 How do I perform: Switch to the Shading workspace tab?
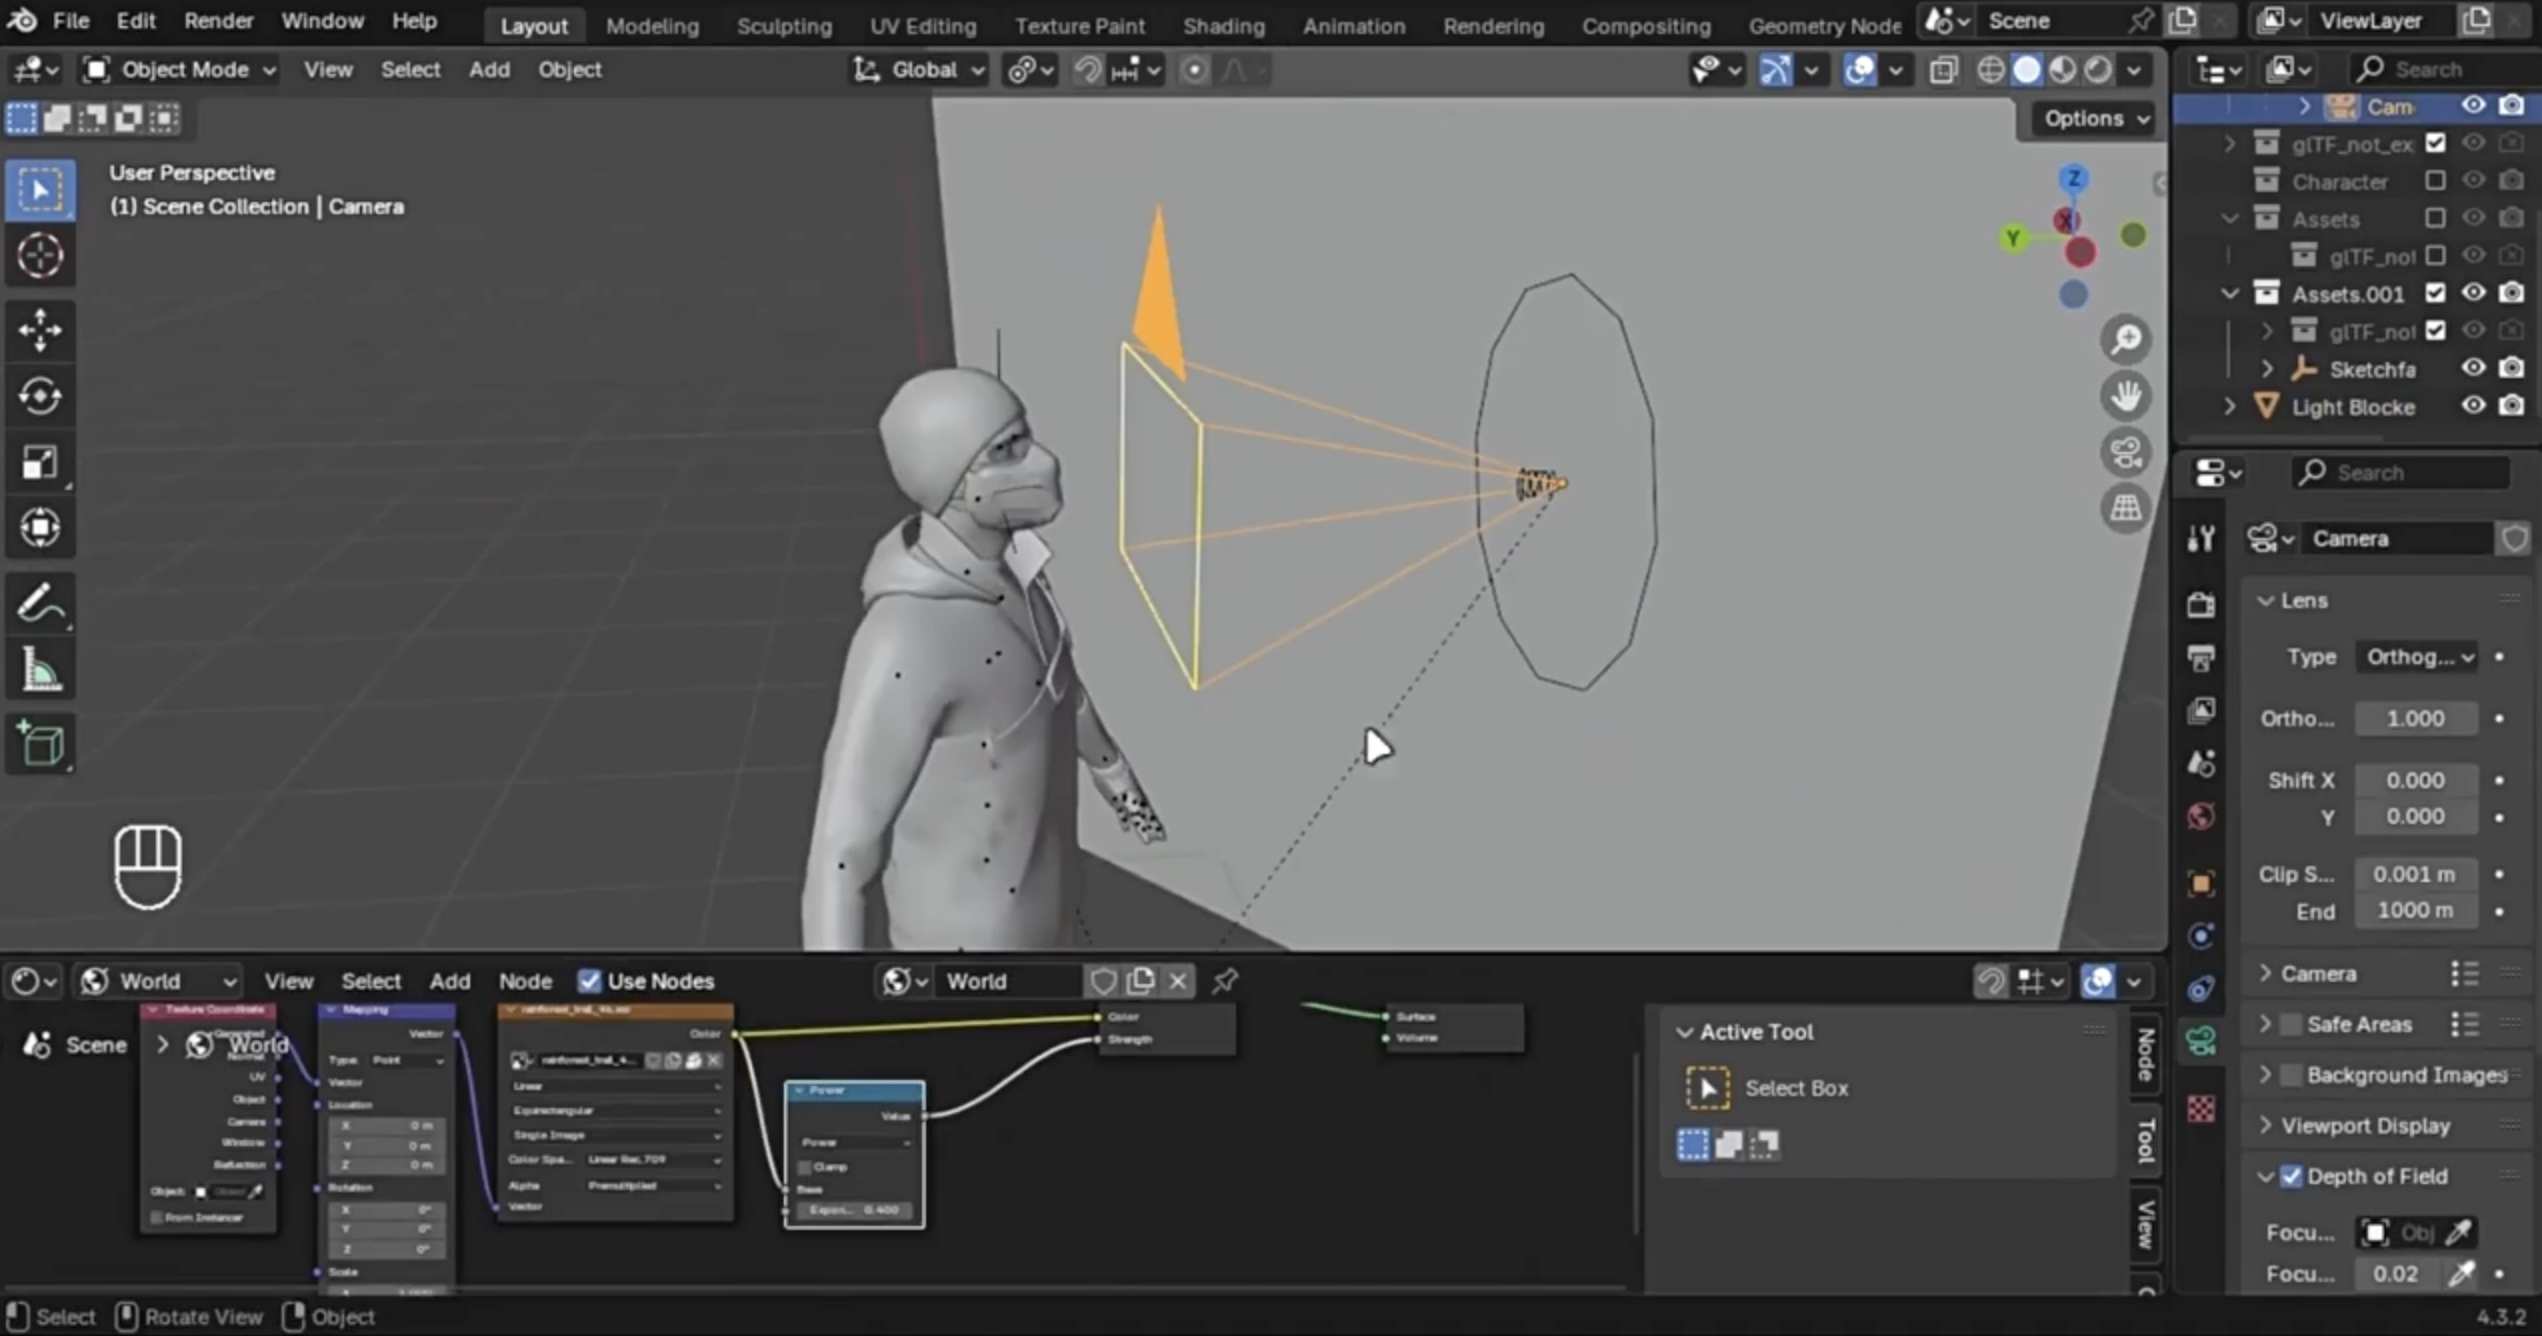click(1223, 25)
